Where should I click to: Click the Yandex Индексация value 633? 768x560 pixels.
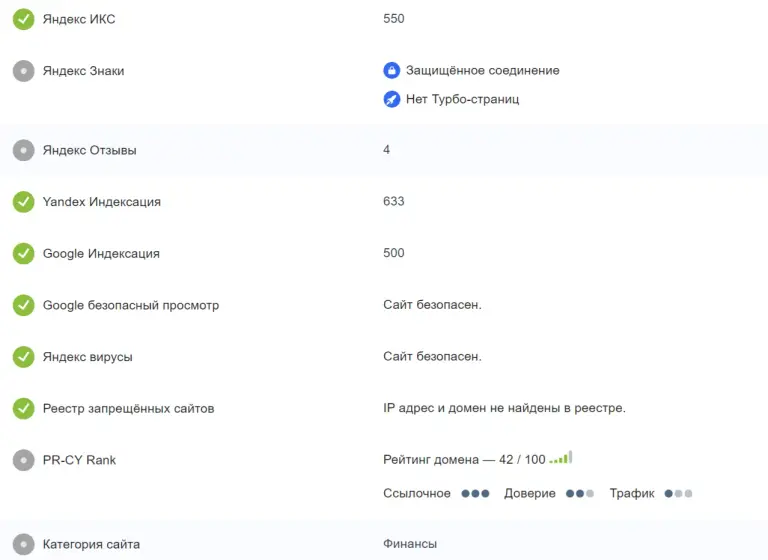[x=394, y=201]
